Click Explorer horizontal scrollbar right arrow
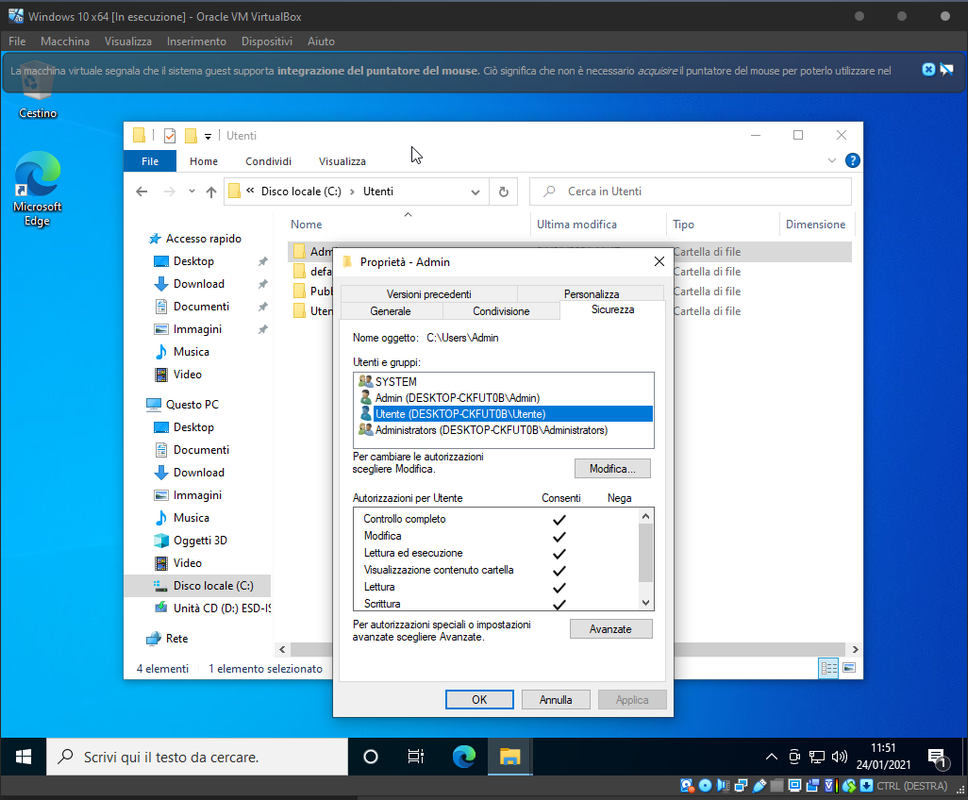Viewport: 968px width, 800px height. 854,649
